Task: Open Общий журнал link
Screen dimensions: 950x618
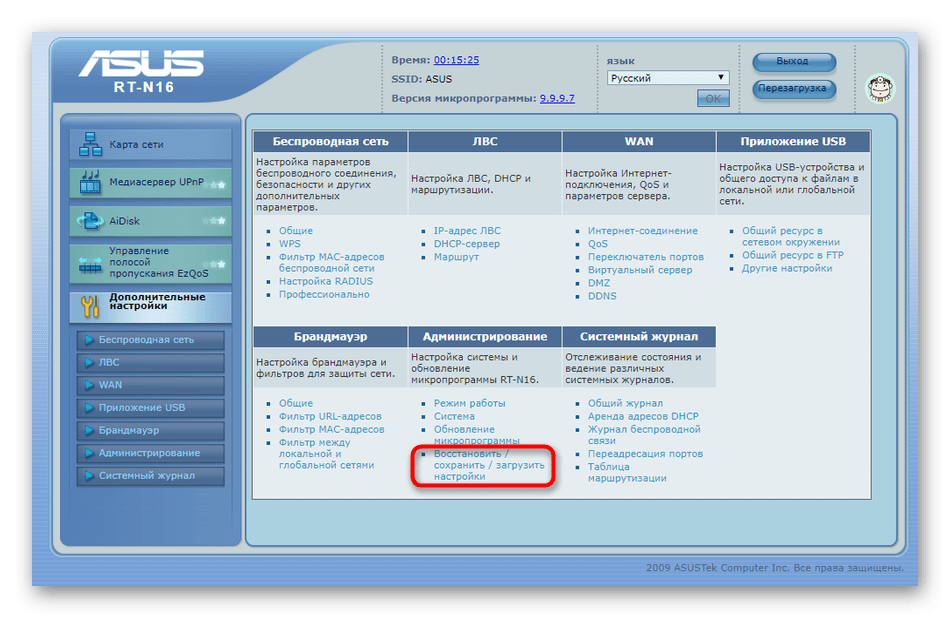Action: point(625,404)
